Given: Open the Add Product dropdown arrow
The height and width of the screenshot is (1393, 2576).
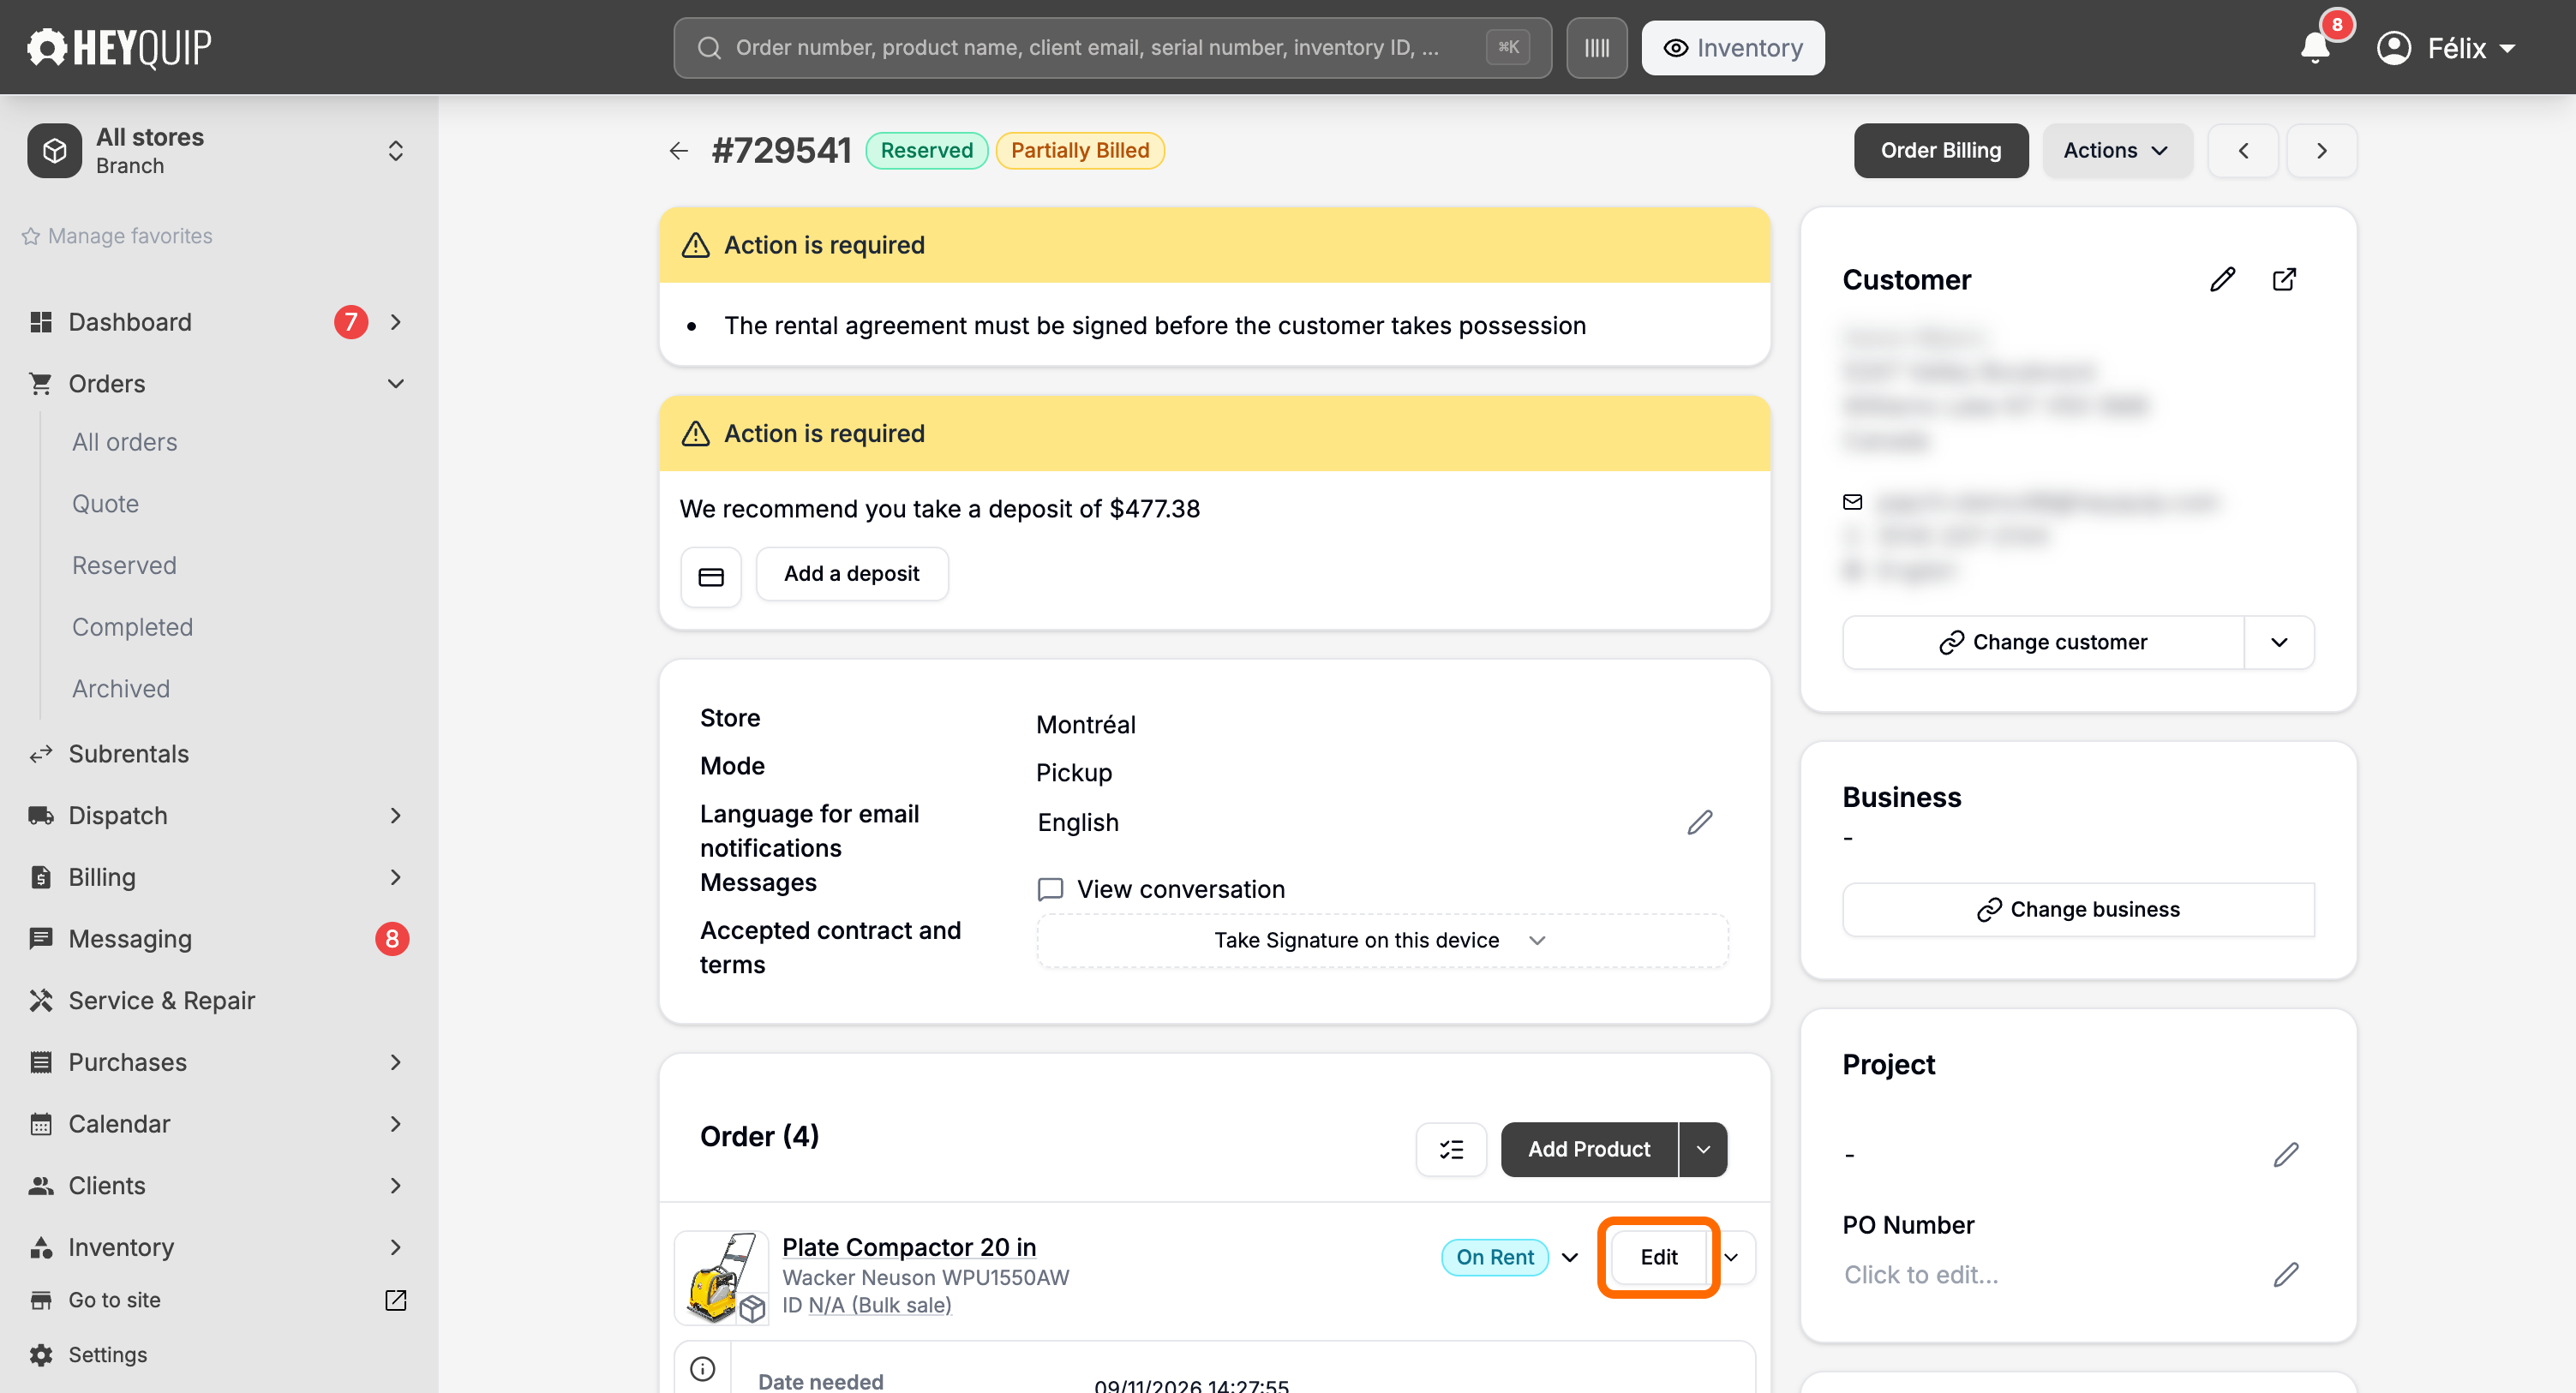Looking at the screenshot, I should click(1703, 1149).
